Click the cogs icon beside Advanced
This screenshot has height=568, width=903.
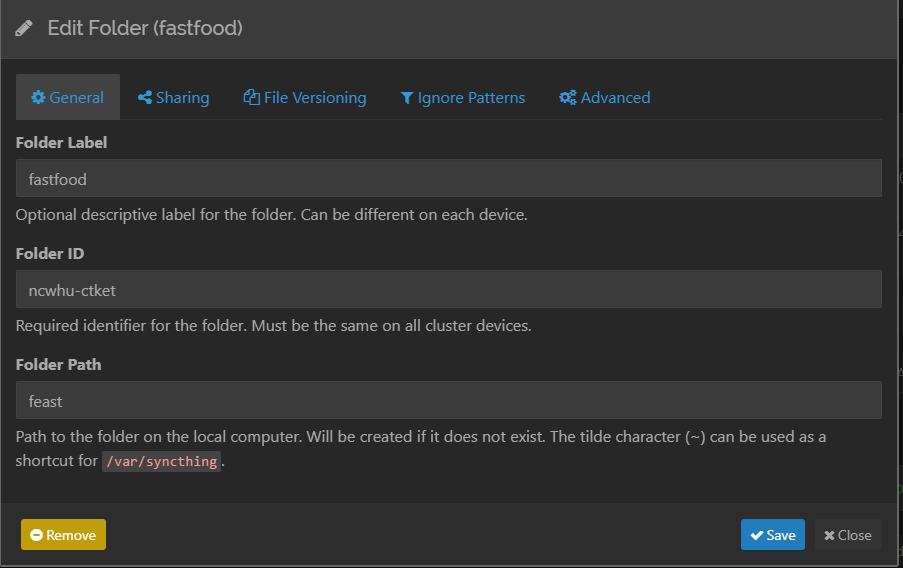click(567, 98)
